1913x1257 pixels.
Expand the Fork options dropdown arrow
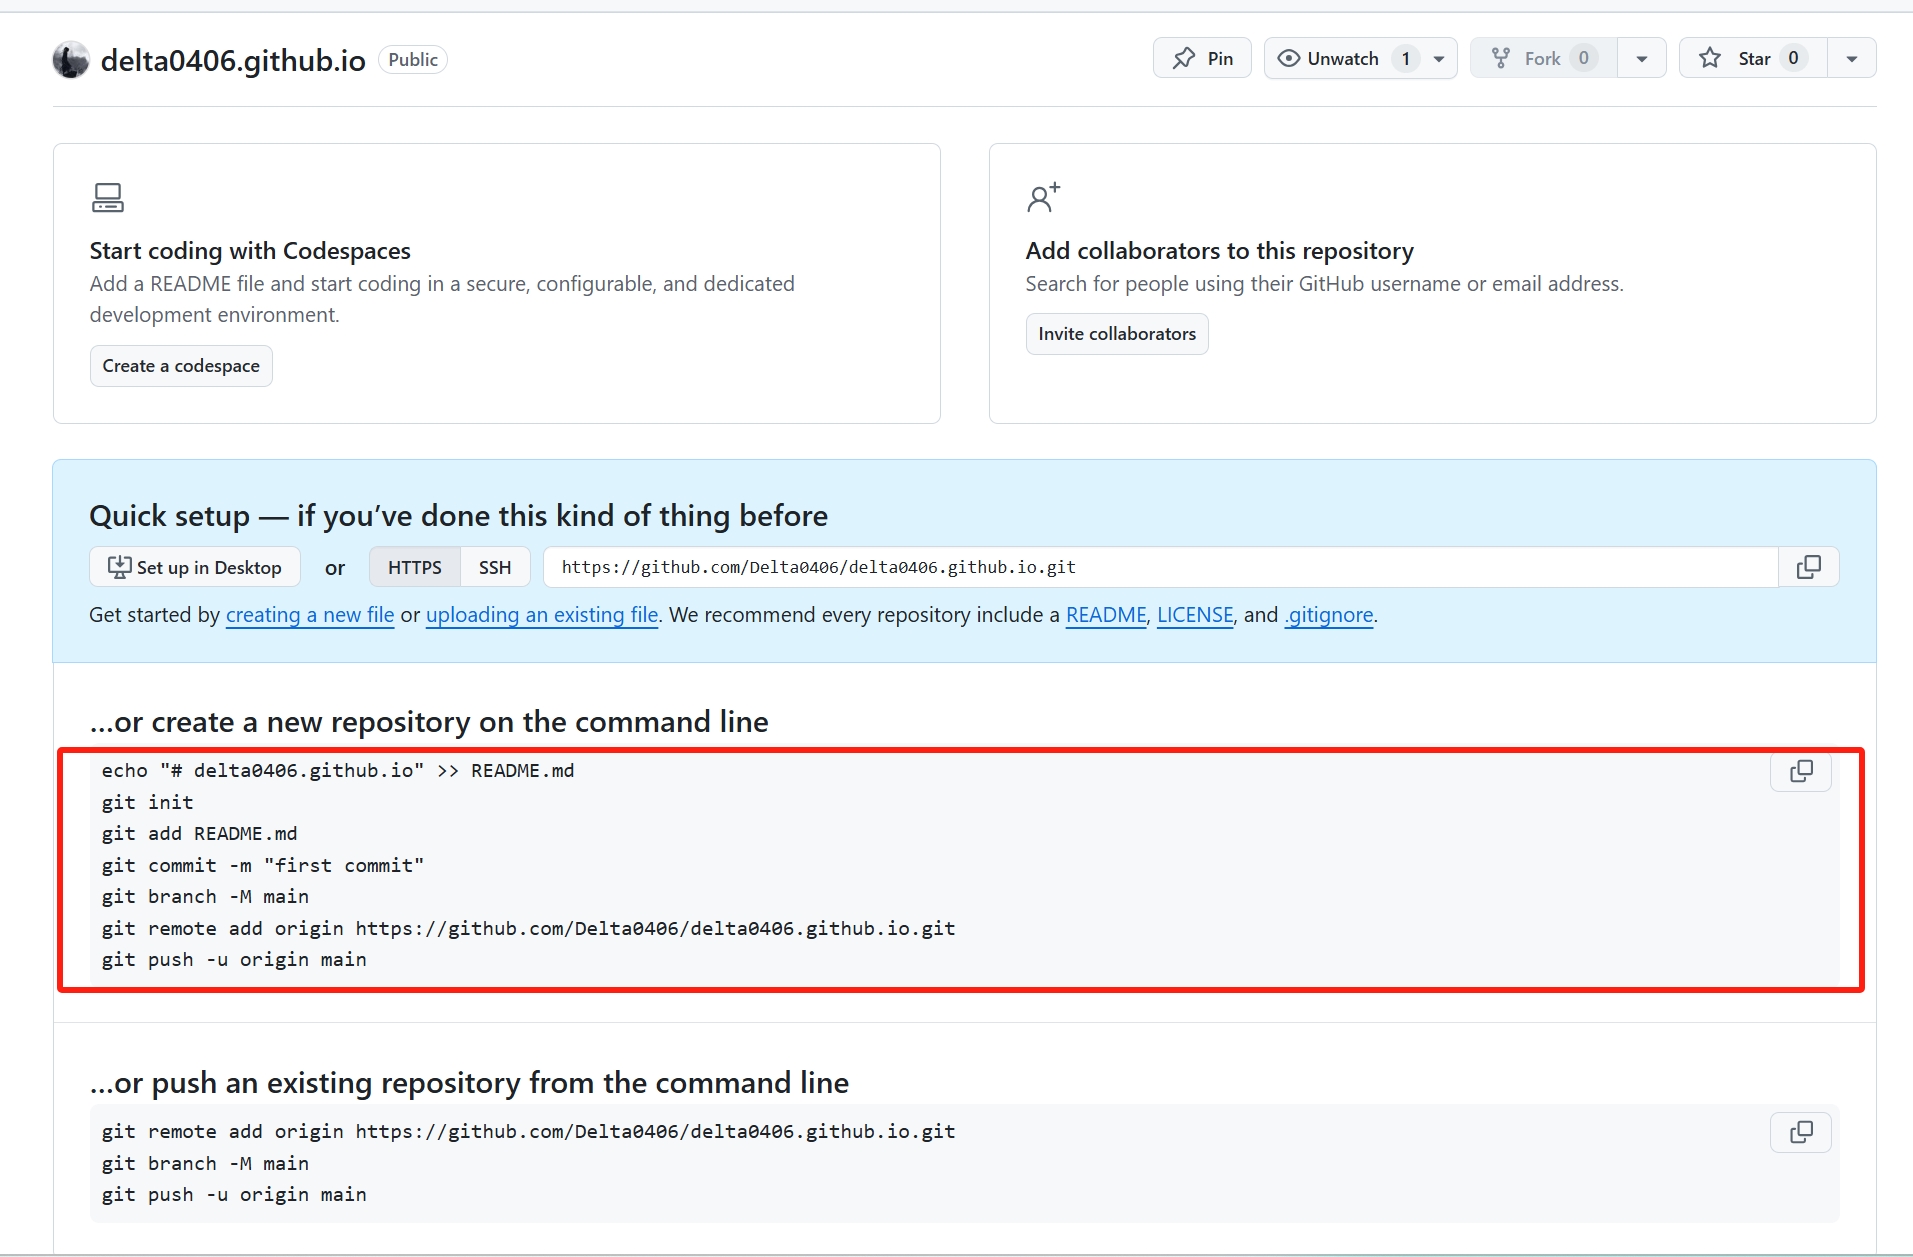[x=1642, y=58]
